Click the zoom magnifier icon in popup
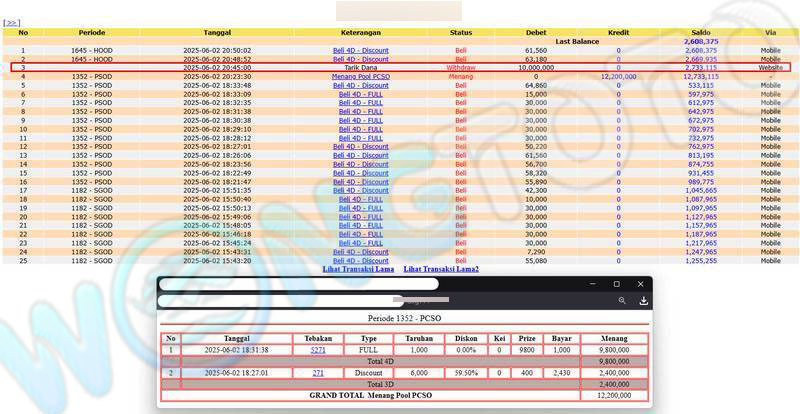This screenshot has height=414, width=800. pyautogui.click(x=622, y=300)
